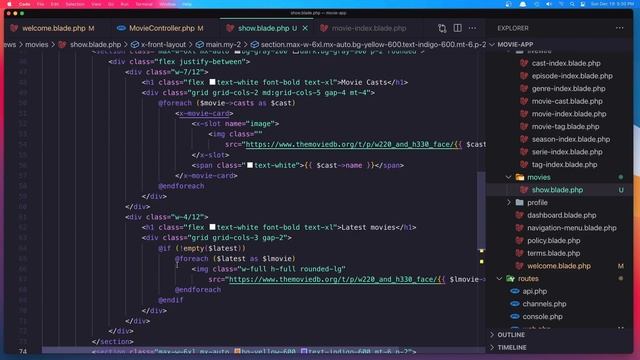Click the profile folder icon
Viewport: 640px width, 360px height.
519,202
